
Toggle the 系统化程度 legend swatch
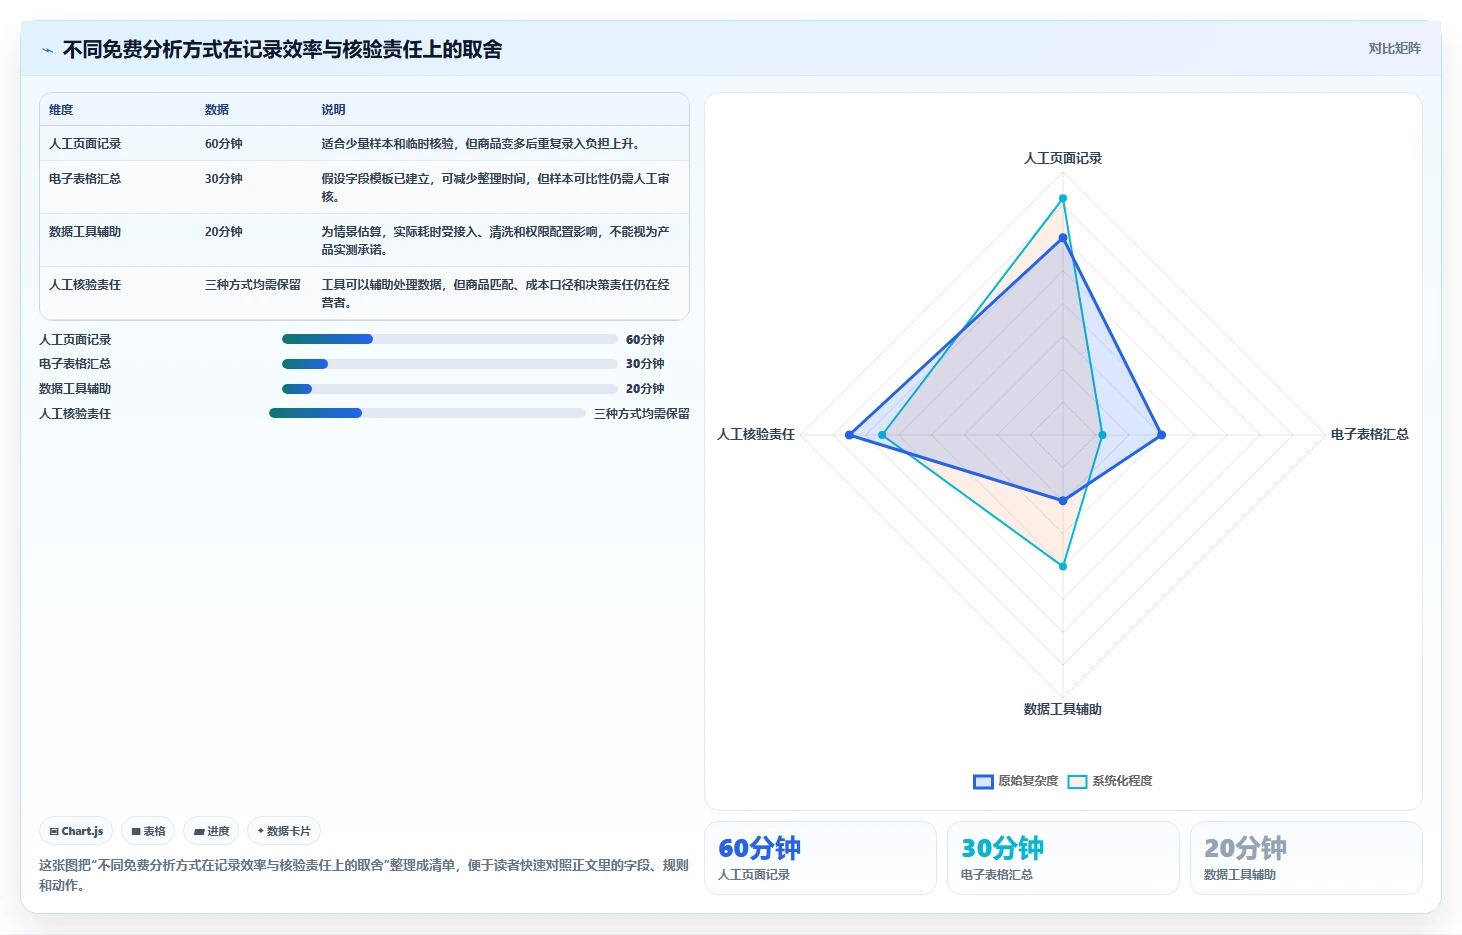[x=1077, y=781]
